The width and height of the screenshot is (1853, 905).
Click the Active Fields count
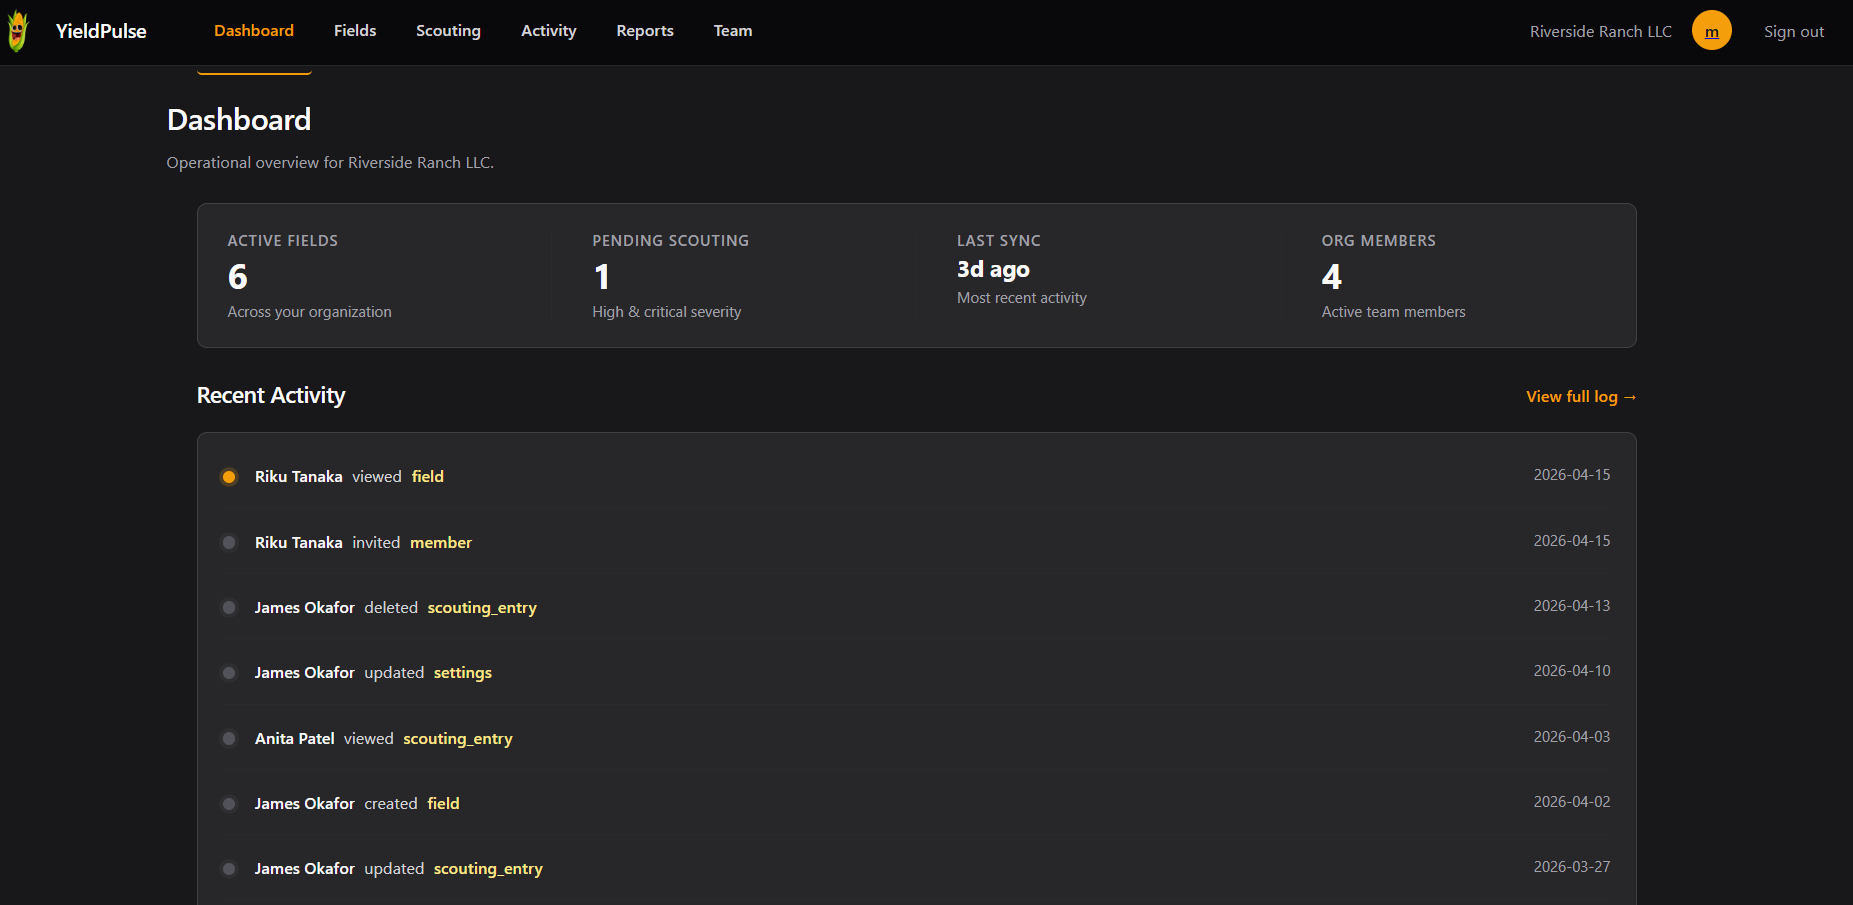pos(238,277)
